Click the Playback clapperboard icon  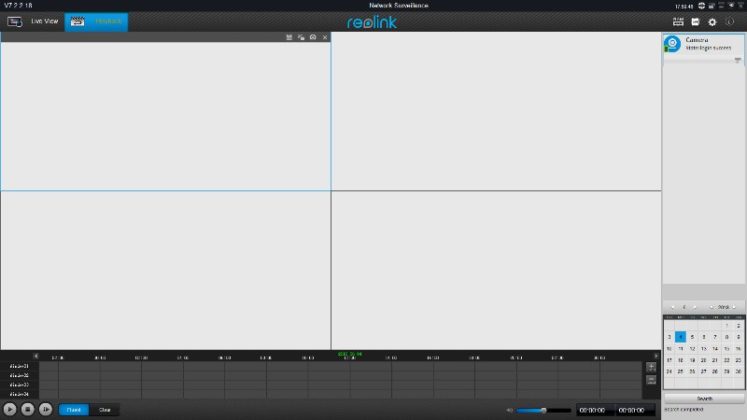[x=77, y=21]
